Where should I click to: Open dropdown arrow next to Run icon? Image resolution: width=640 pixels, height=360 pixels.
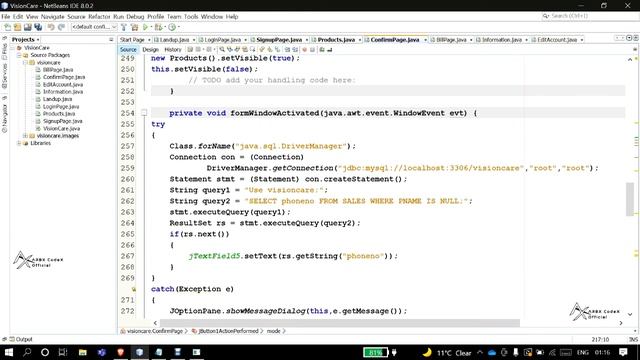(151, 27)
